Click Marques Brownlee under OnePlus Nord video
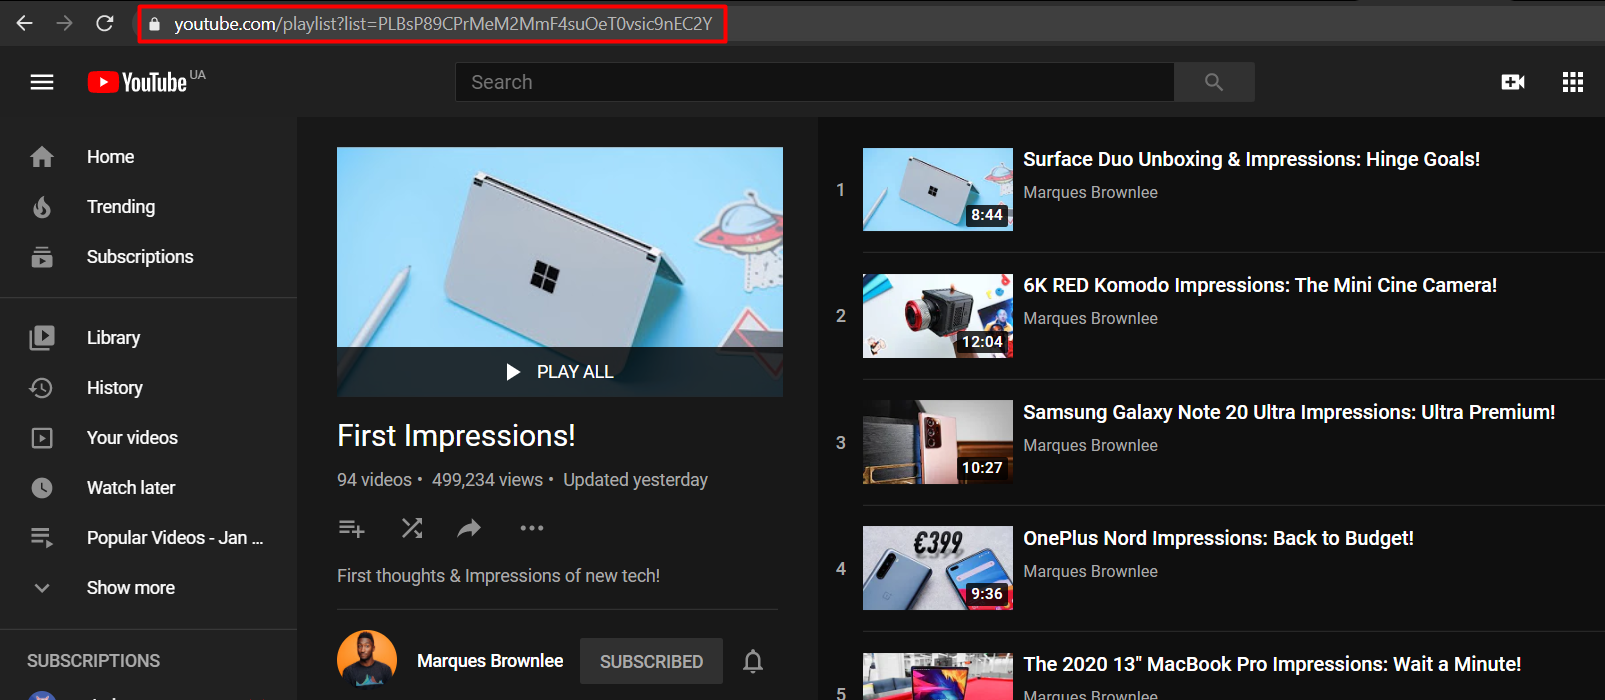 pyautogui.click(x=1090, y=571)
